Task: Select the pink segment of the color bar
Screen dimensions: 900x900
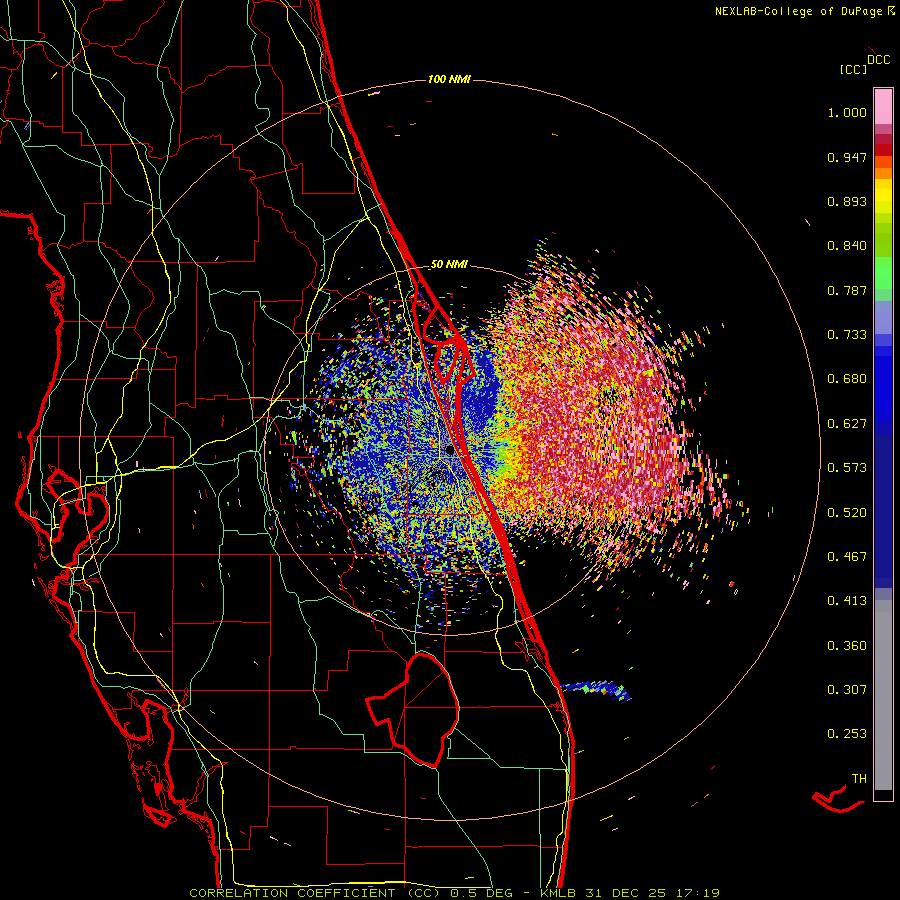Action: [x=883, y=106]
